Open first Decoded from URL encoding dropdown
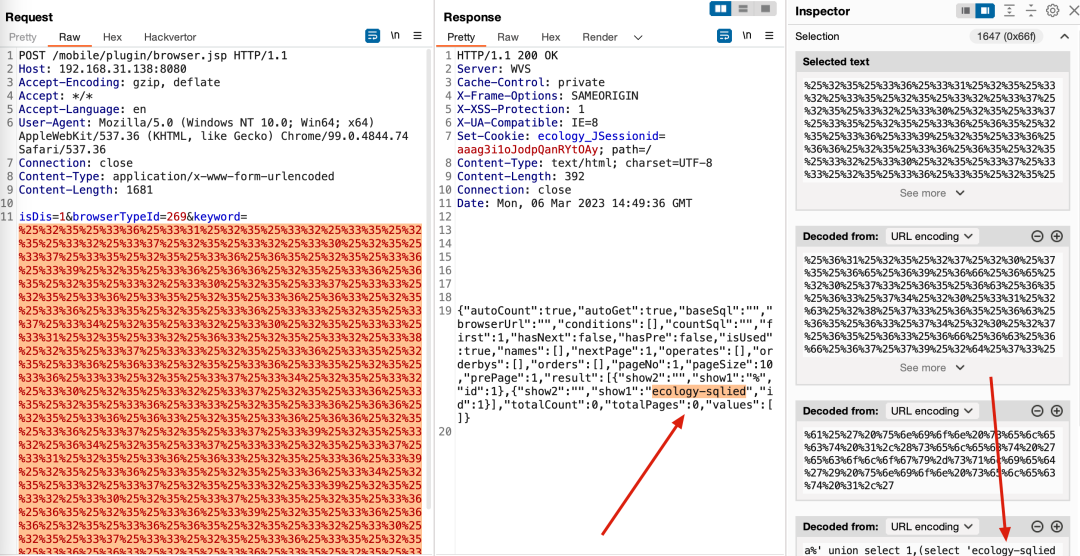The image size is (1080, 556). pyautogui.click(x=932, y=236)
